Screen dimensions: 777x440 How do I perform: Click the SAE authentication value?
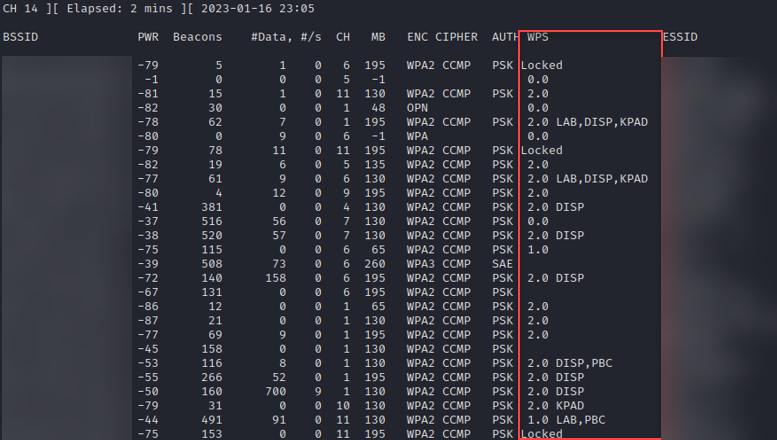pyautogui.click(x=502, y=263)
